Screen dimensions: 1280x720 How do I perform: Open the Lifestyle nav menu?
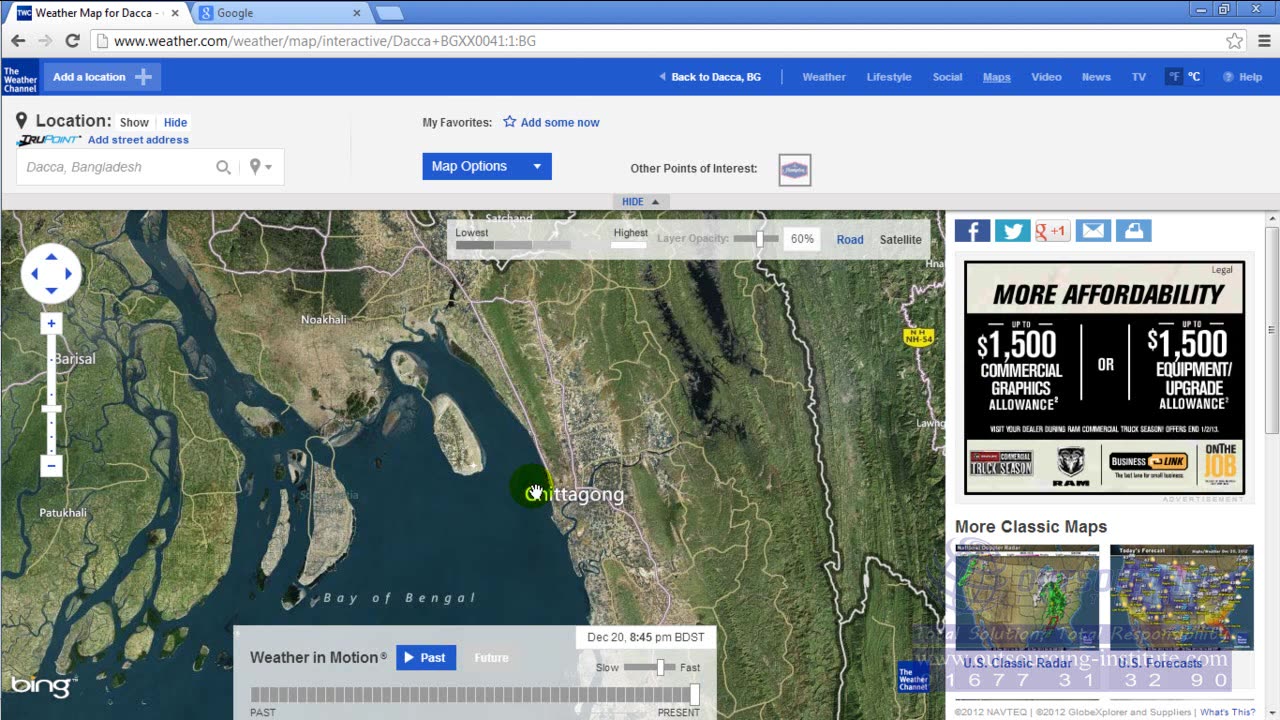(889, 77)
